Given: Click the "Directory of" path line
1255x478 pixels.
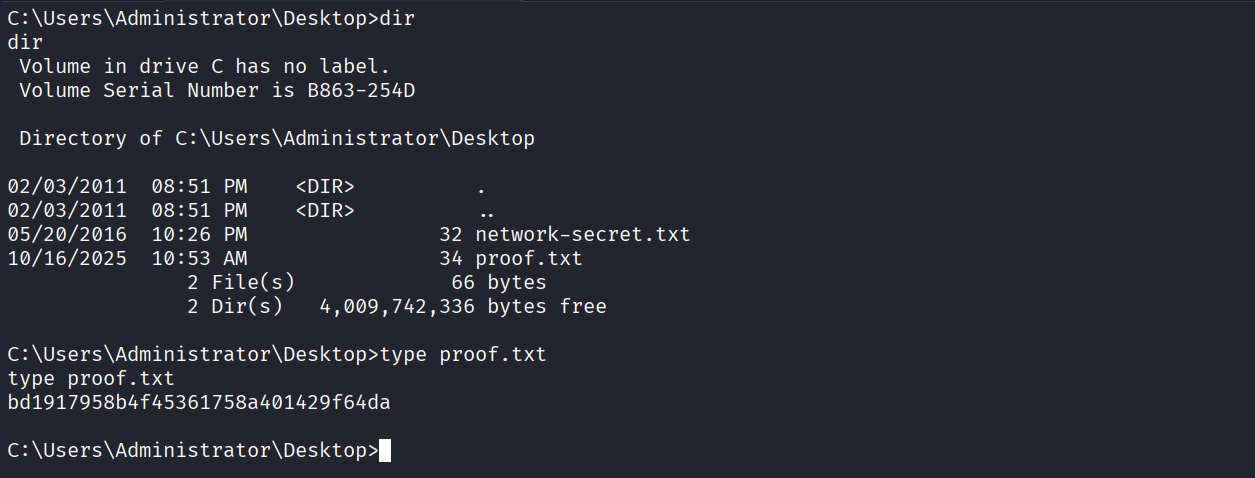Looking at the screenshot, I should click(276, 139).
